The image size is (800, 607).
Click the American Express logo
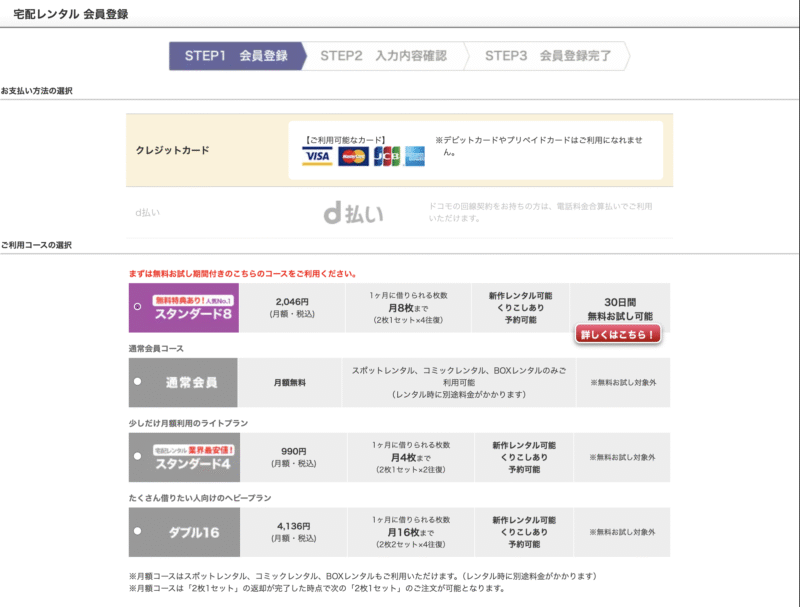click(415, 157)
